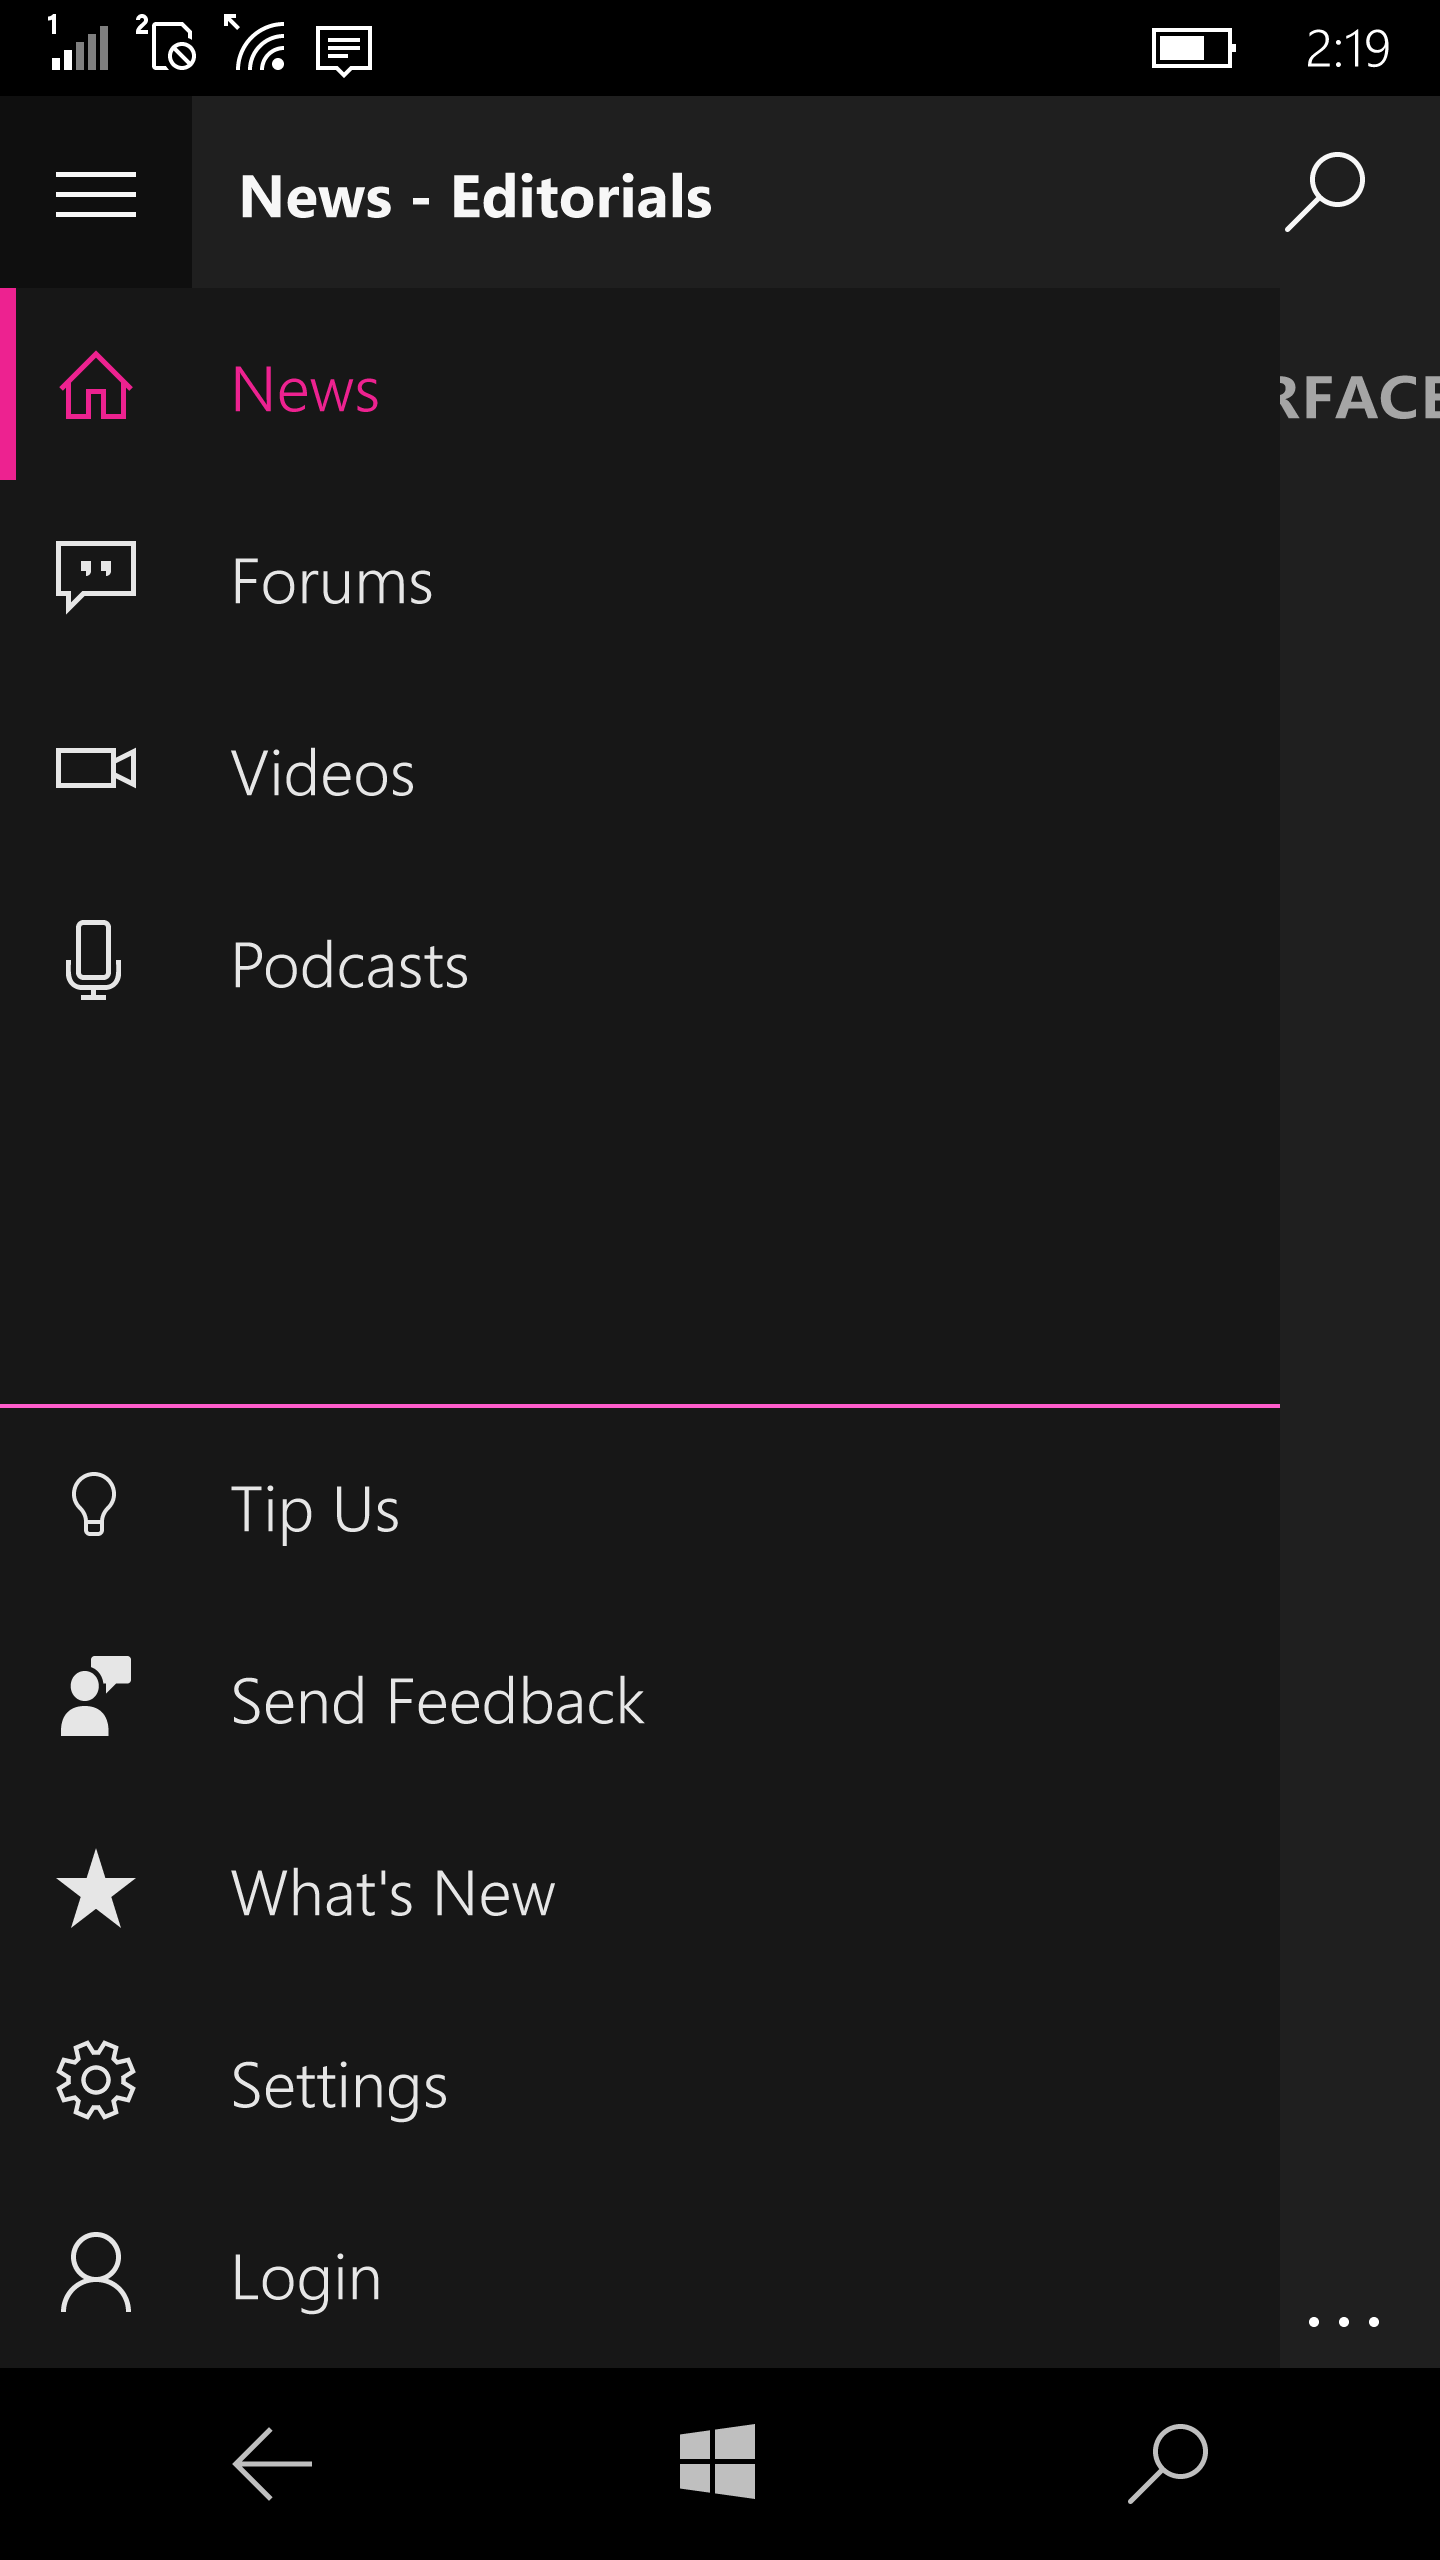
Task: Open the Settings gear icon
Action: click(96, 2081)
